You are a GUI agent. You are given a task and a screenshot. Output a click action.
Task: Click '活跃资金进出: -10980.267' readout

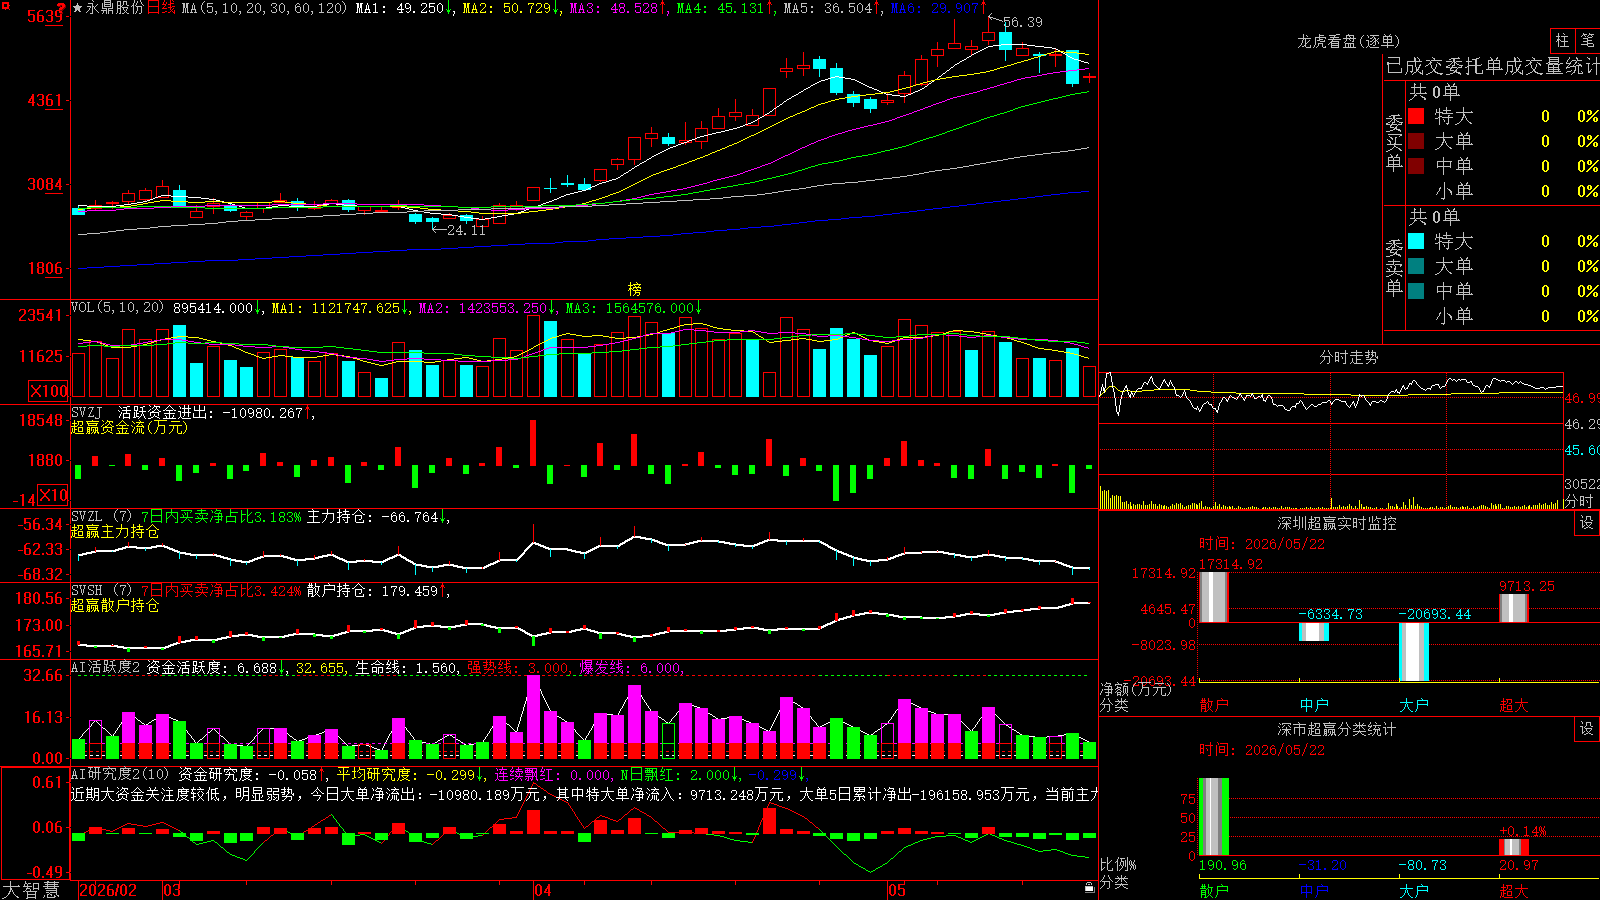[210, 413]
